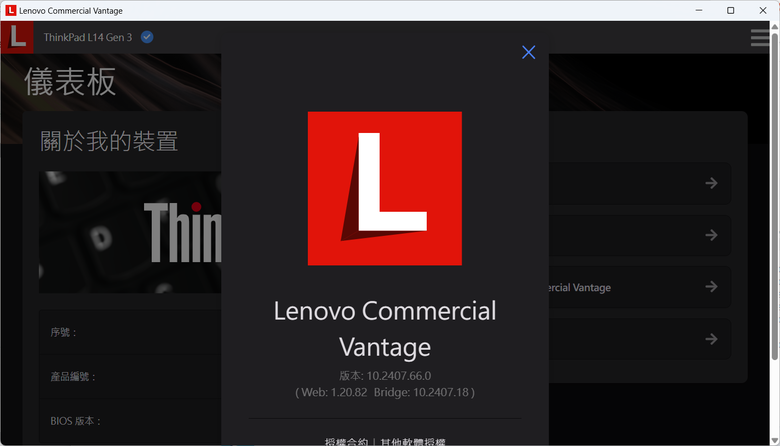
Task: Click the vertical scrollbar thumb
Action: point(775,195)
